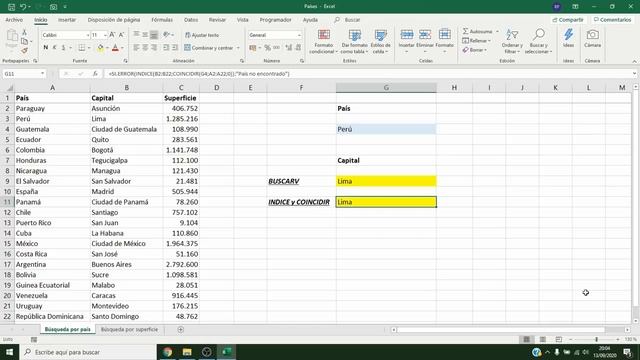This screenshot has height=360, width=640.
Task: Click the Windows Start button
Action: pos(9,352)
